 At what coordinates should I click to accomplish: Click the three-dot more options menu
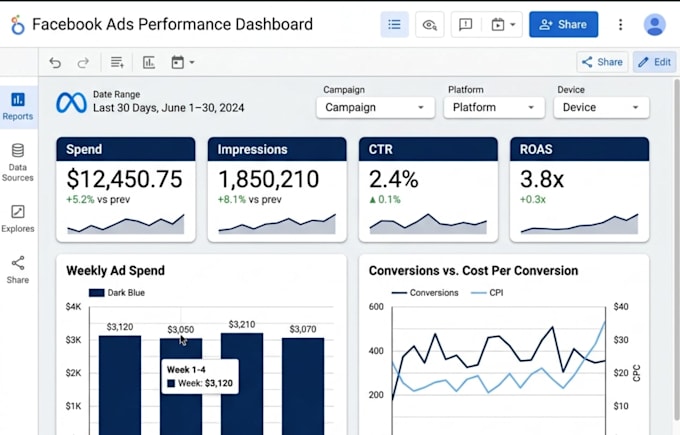[621, 25]
